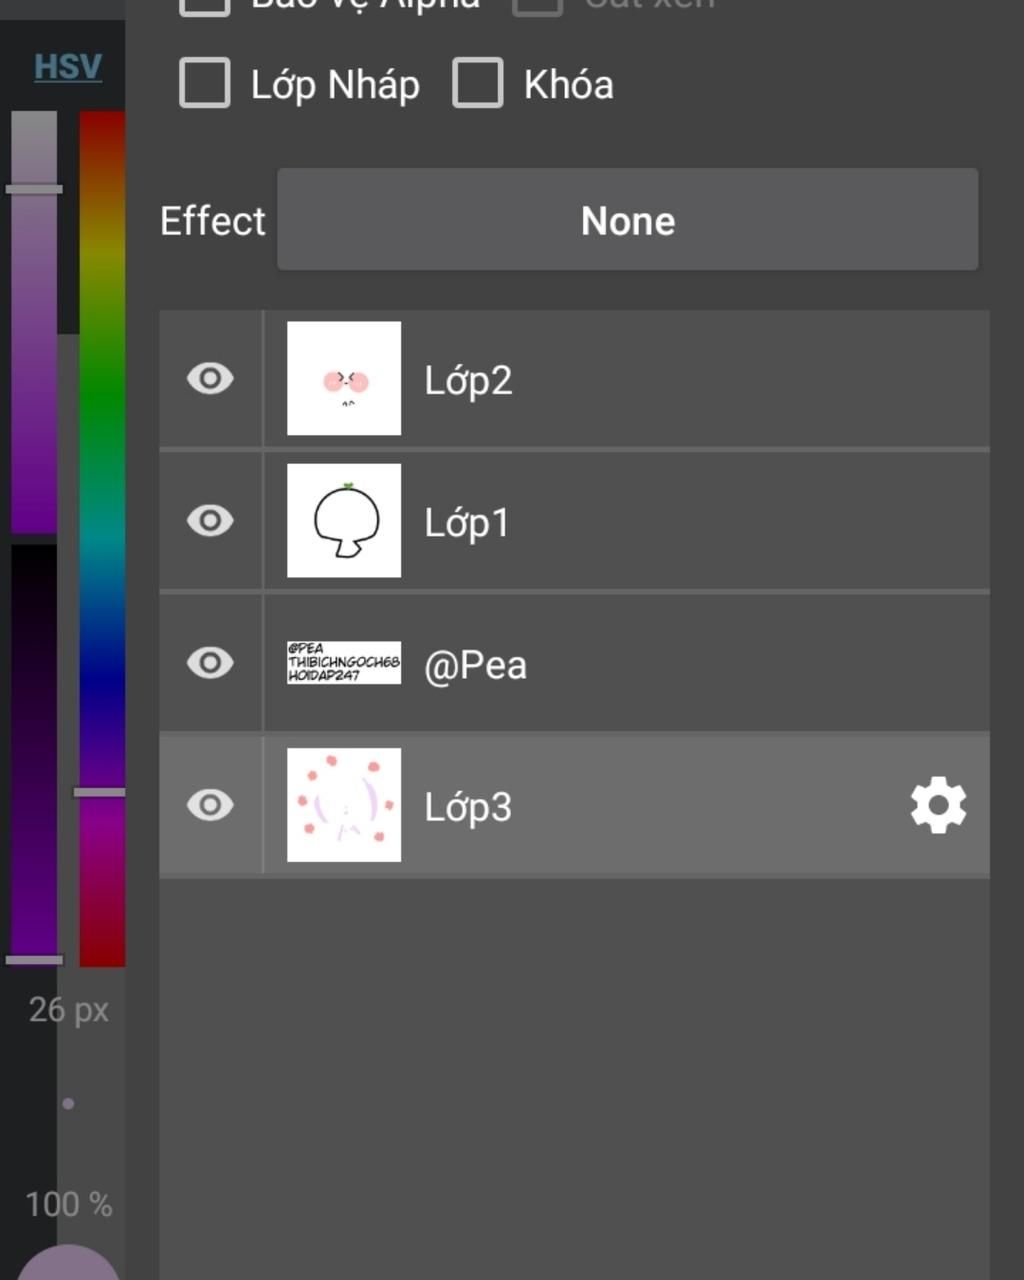Select the Lớp2 layer name
The image size is (1024, 1280).
(x=468, y=381)
